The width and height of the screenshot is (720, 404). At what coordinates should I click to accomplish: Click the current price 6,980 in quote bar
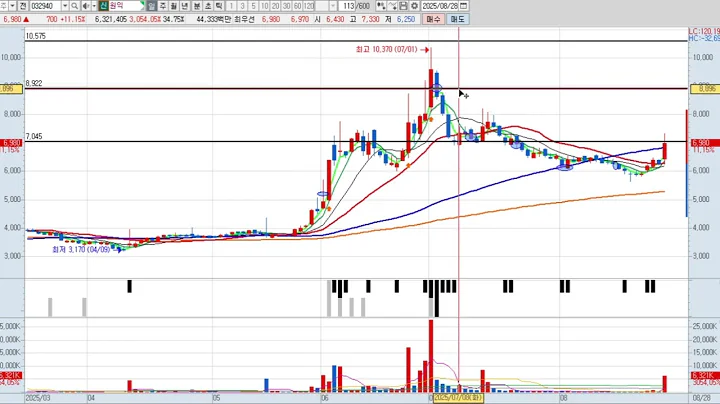coord(12,19)
